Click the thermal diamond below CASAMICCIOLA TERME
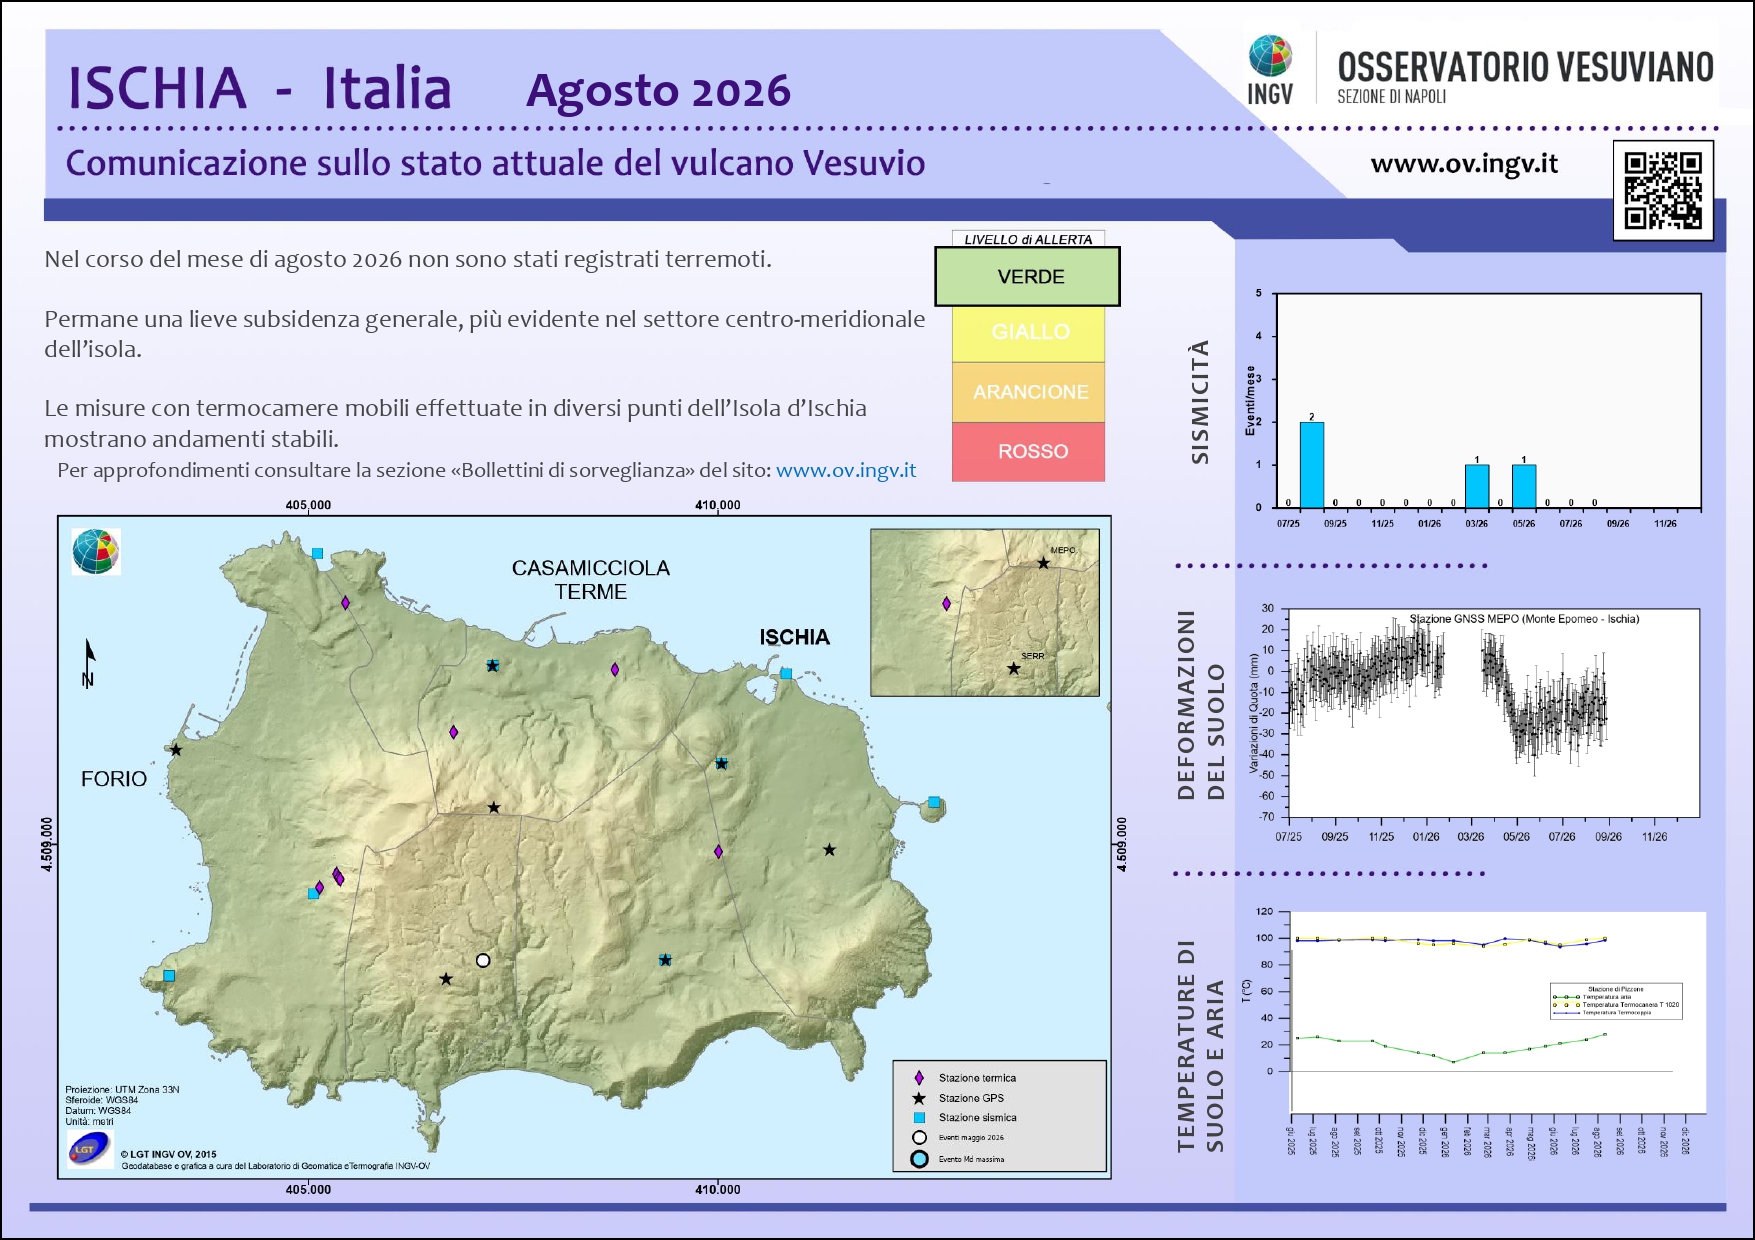The width and height of the screenshot is (1755, 1240). (615, 670)
